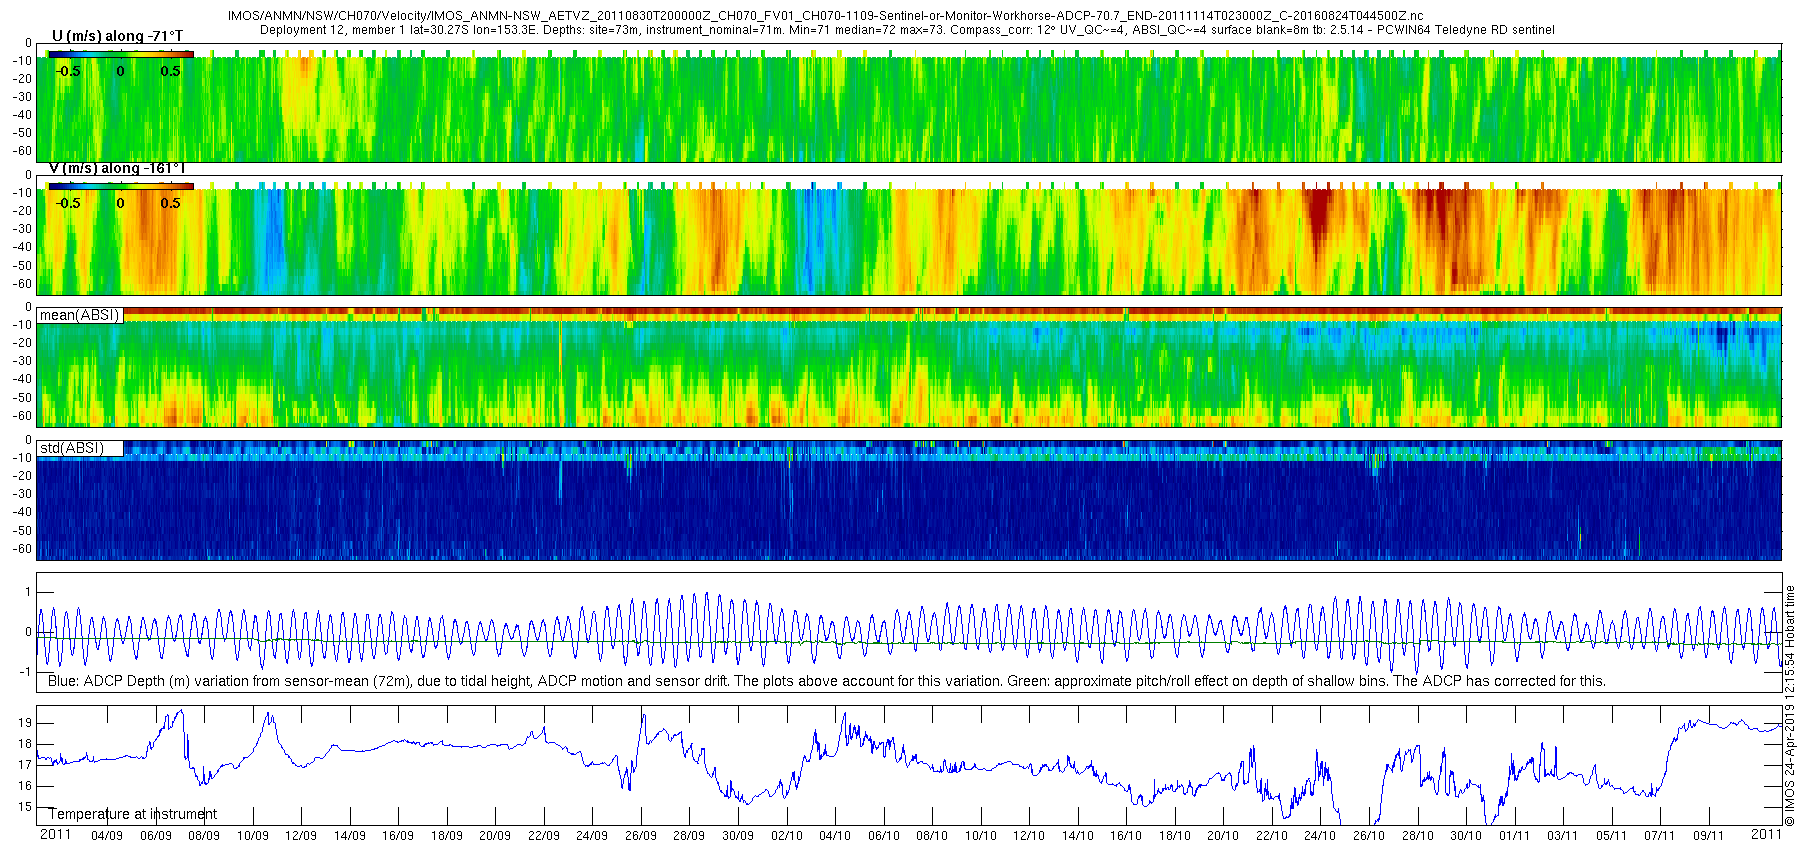Select the 'U (m/s) along -71°T' panel label
The height and width of the screenshot is (850, 1800).
[x=117, y=36]
